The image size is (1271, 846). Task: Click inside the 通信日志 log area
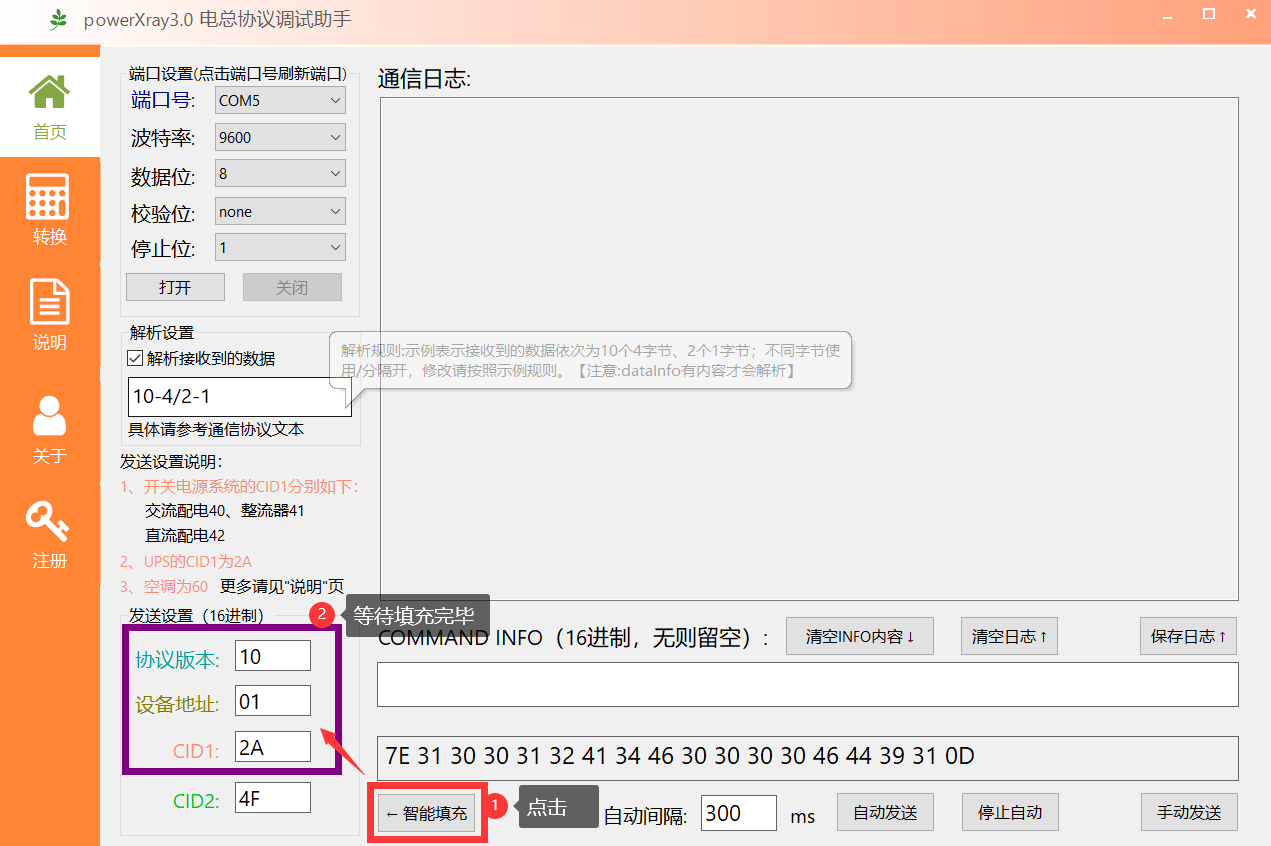coord(809,349)
